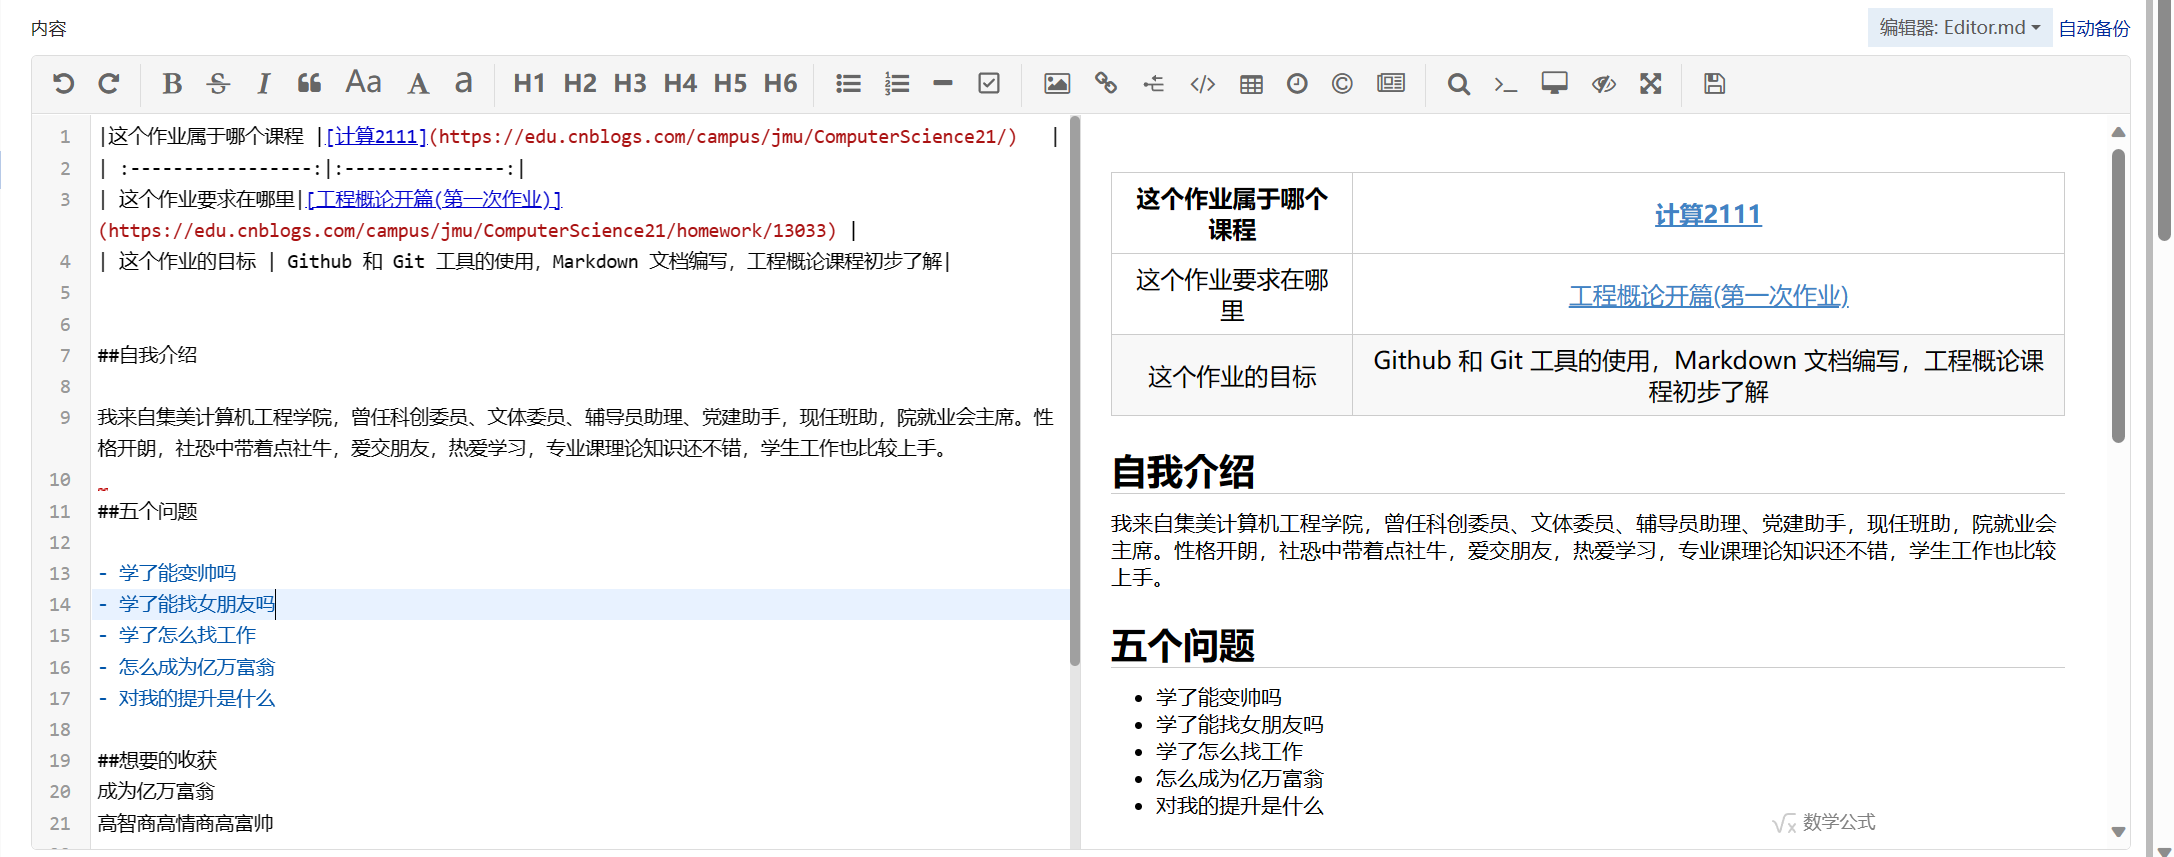This screenshot has height=857, width=2174.
Task: Click the 数学公式 button in preview
Action: pos(1823,822)
